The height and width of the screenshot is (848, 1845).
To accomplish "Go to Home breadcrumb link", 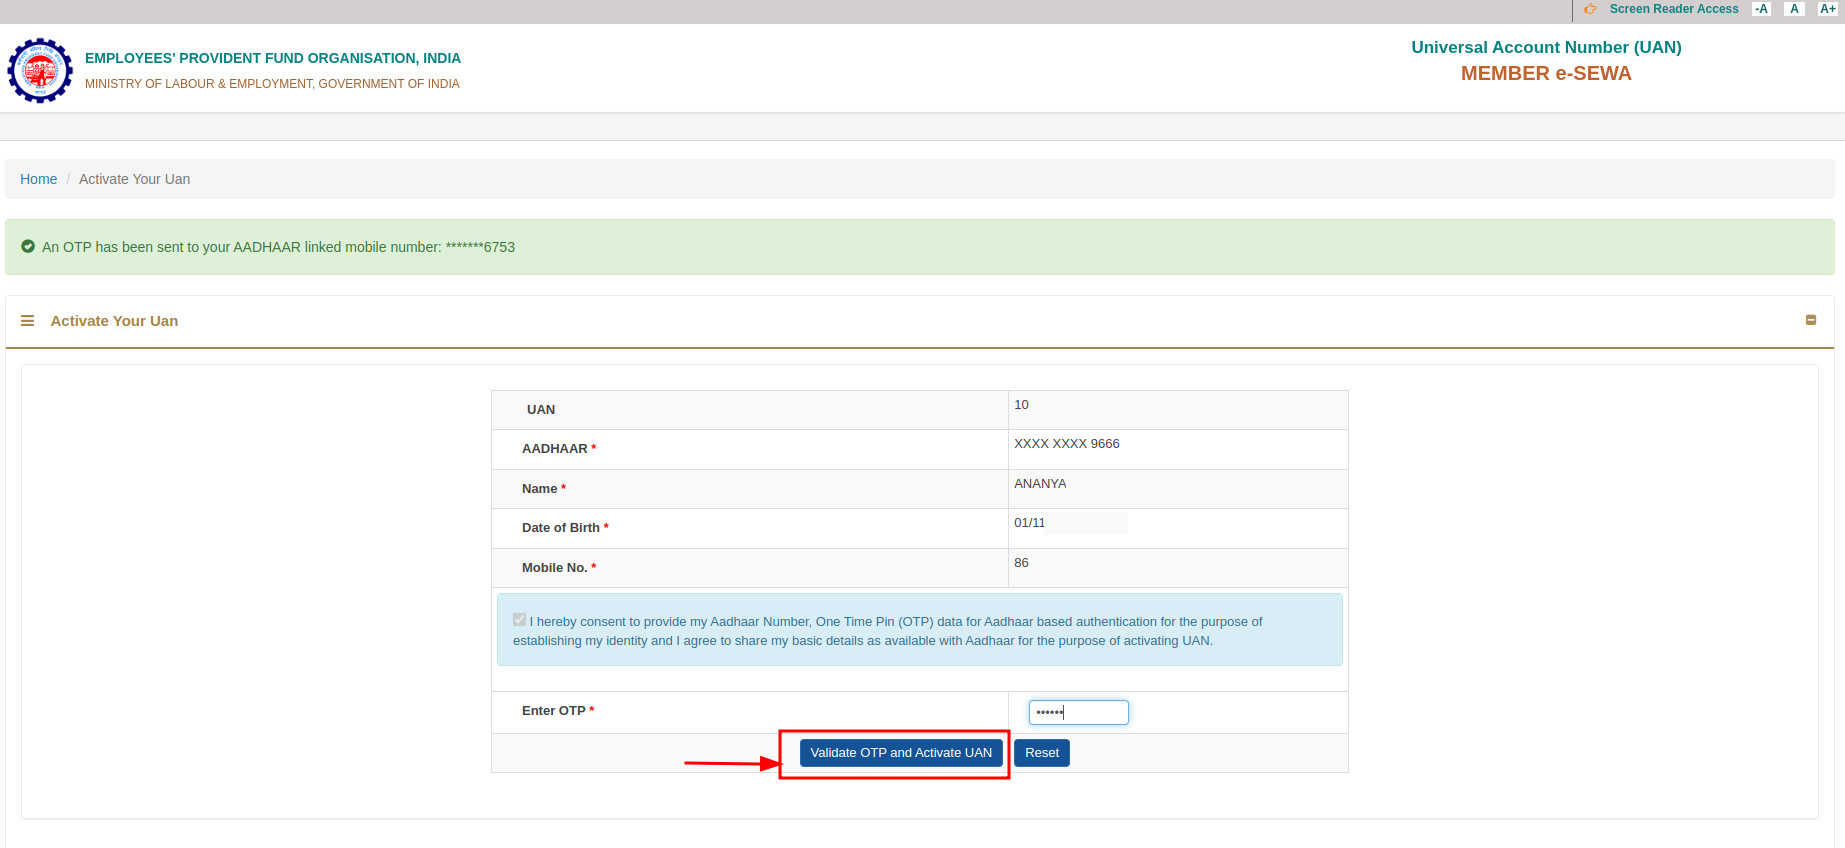I will click(38, 179).
